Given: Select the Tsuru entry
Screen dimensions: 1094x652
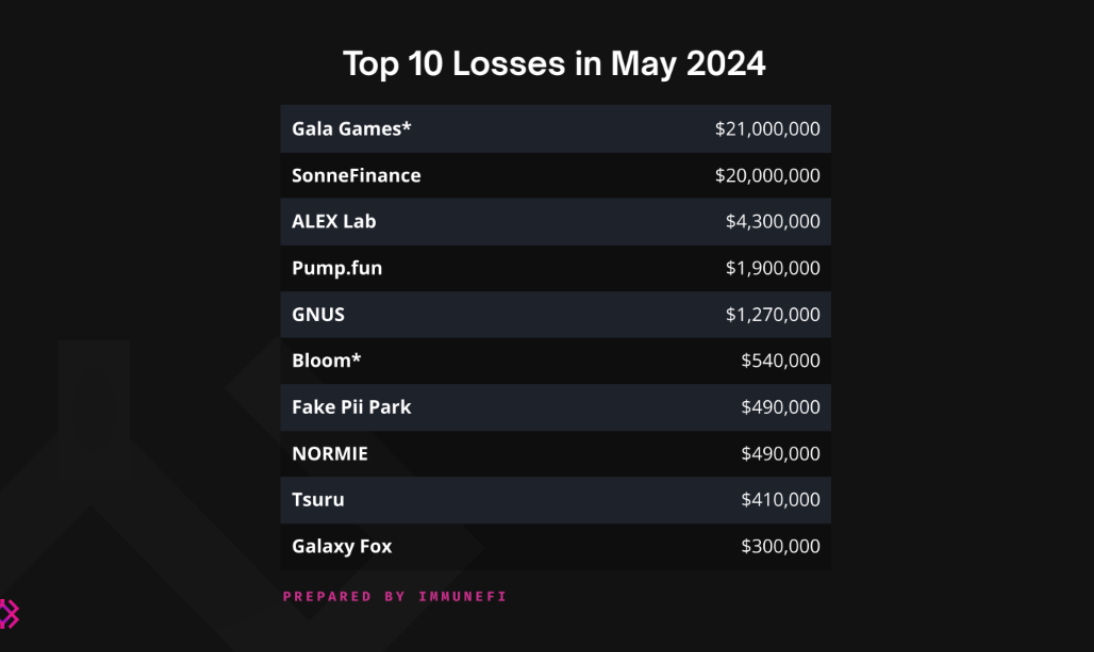Looking at the screenshot, I should tap(318, 500).
